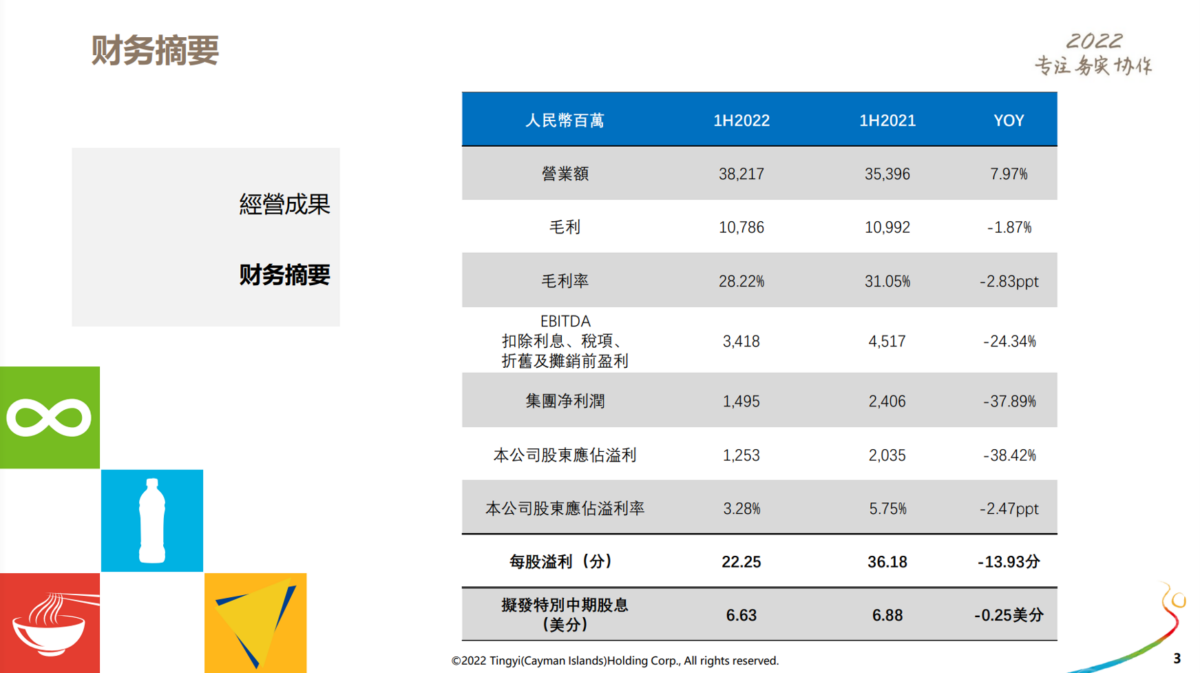Click the 28.22% margin value
1200x673 pixels.
[741, 281]
